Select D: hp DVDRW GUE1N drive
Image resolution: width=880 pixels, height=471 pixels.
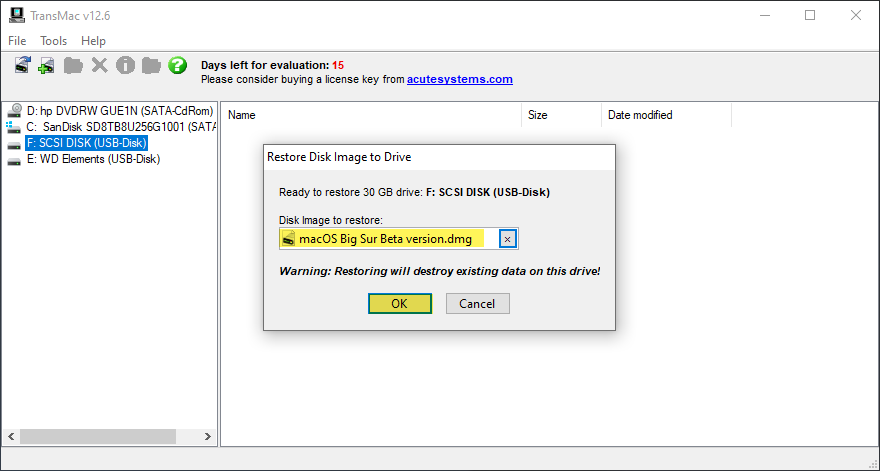pyautogui.click(x=120, y=111)
